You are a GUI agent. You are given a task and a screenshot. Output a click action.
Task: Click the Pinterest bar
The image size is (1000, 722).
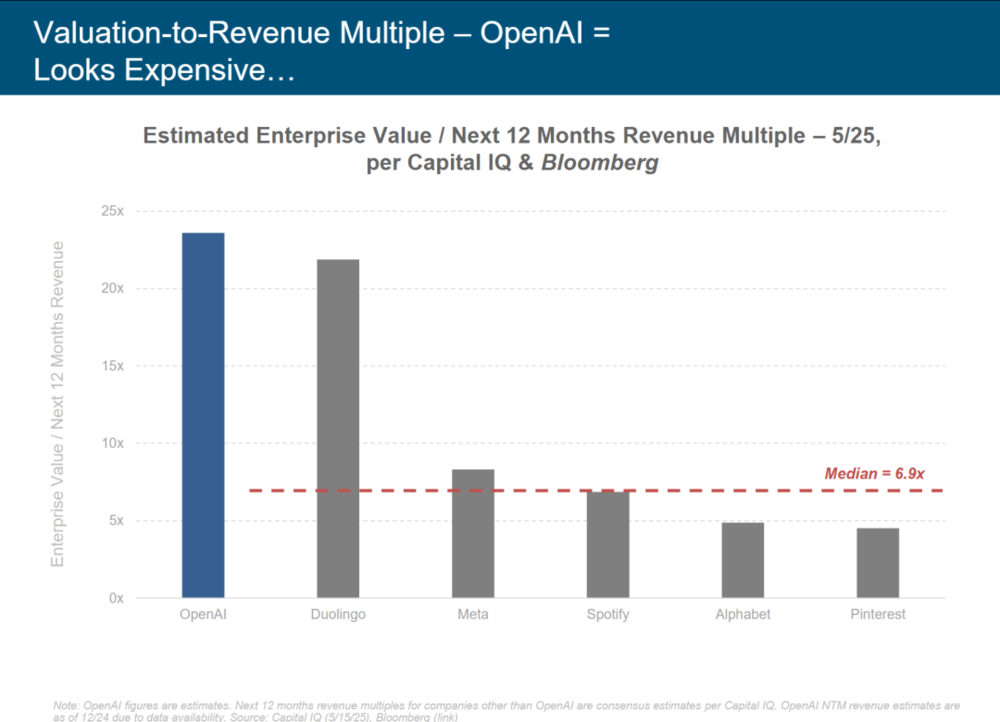tap(878, 563)
